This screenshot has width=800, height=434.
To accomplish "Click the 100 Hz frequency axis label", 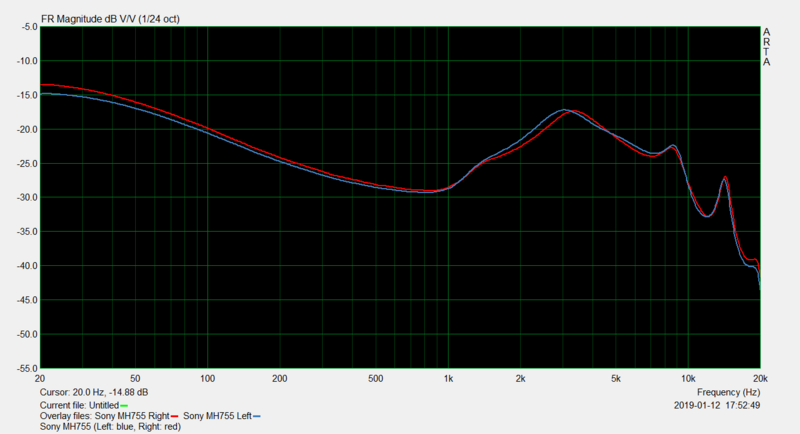I will click(x=207, y=378).
